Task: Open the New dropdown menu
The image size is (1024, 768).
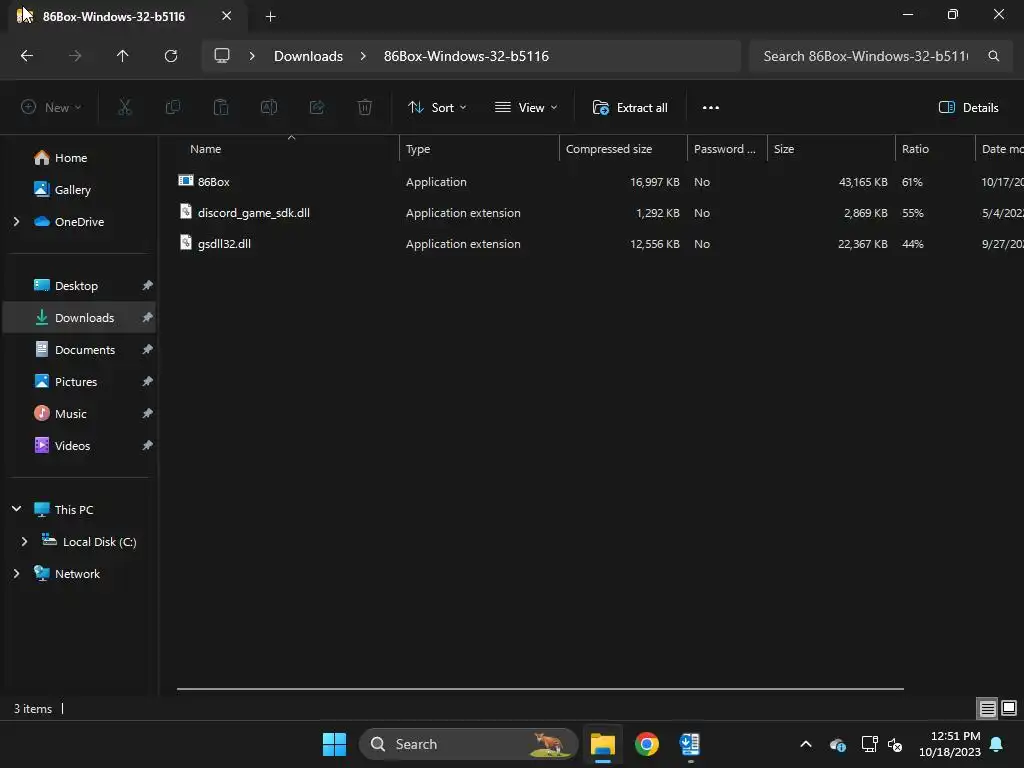Action: [51, 107]
